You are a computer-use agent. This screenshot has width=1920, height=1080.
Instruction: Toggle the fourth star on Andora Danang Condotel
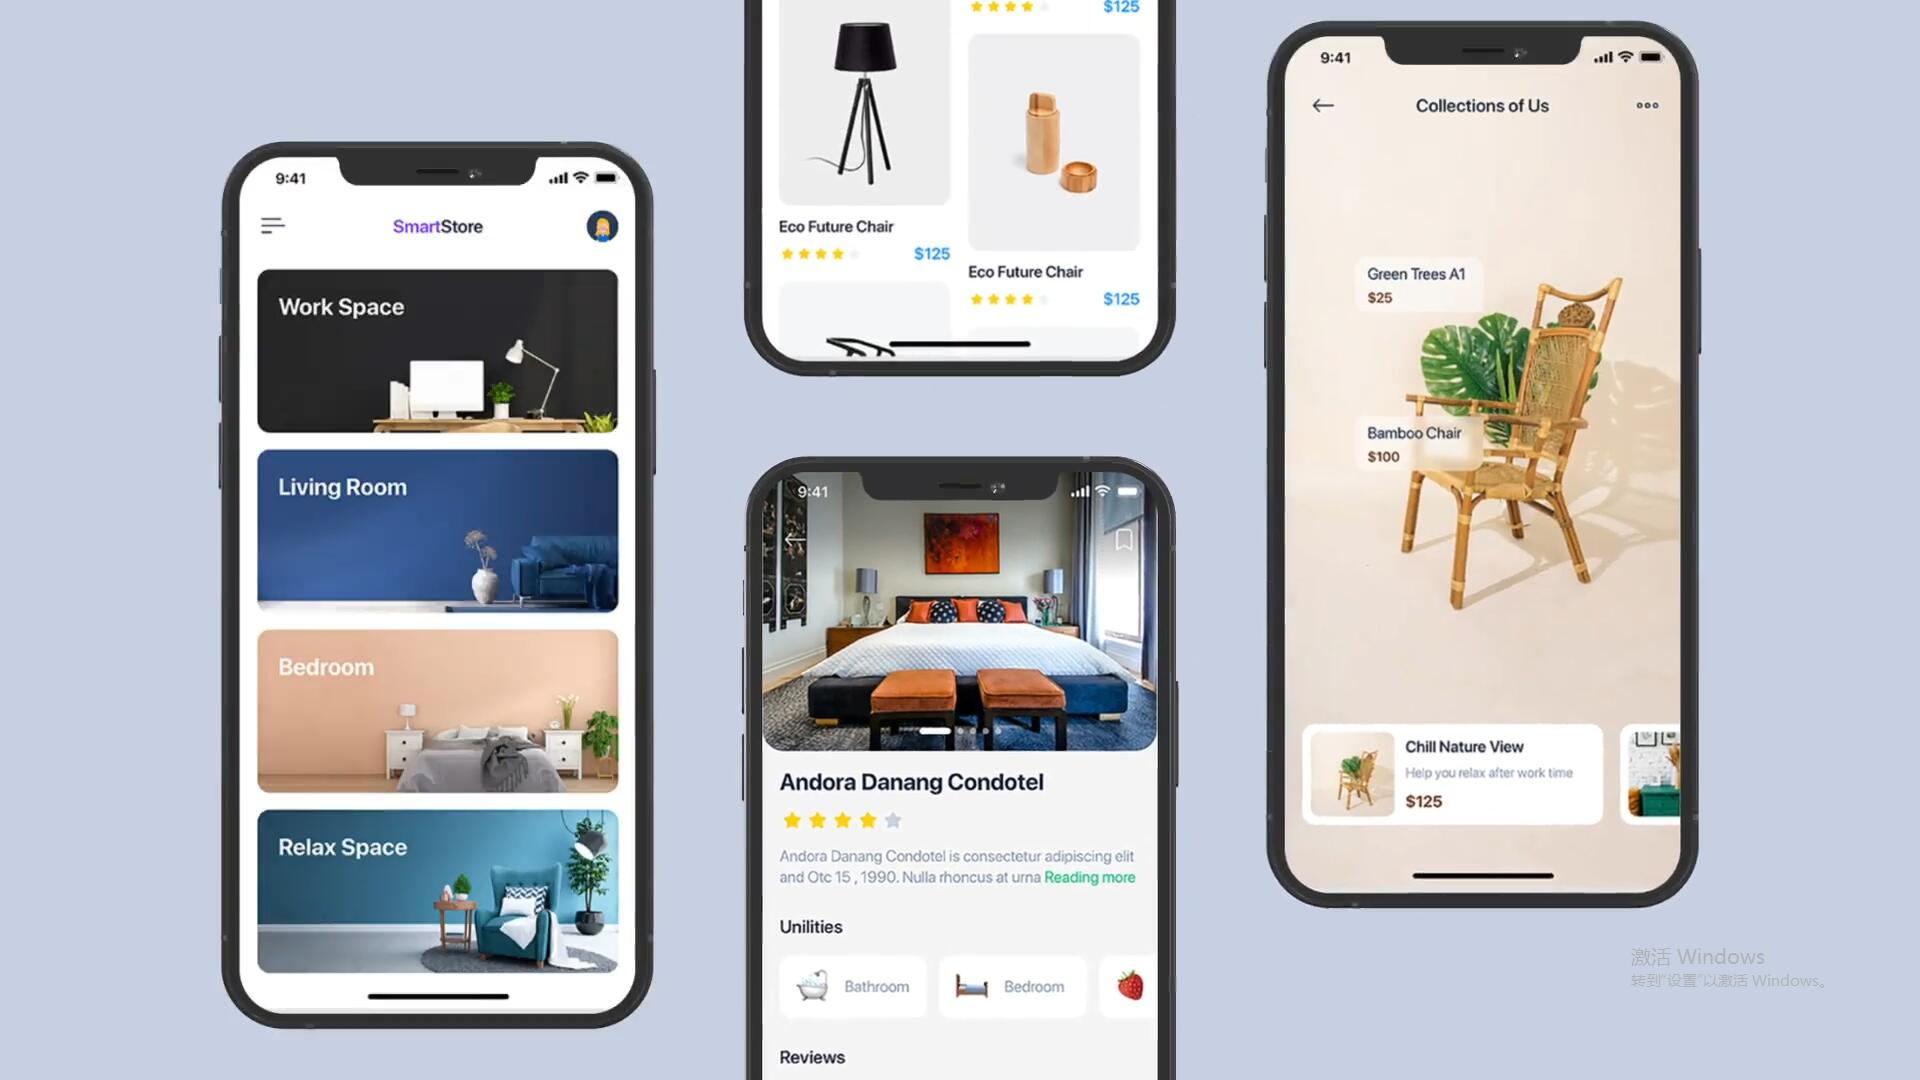click(865, 819)
